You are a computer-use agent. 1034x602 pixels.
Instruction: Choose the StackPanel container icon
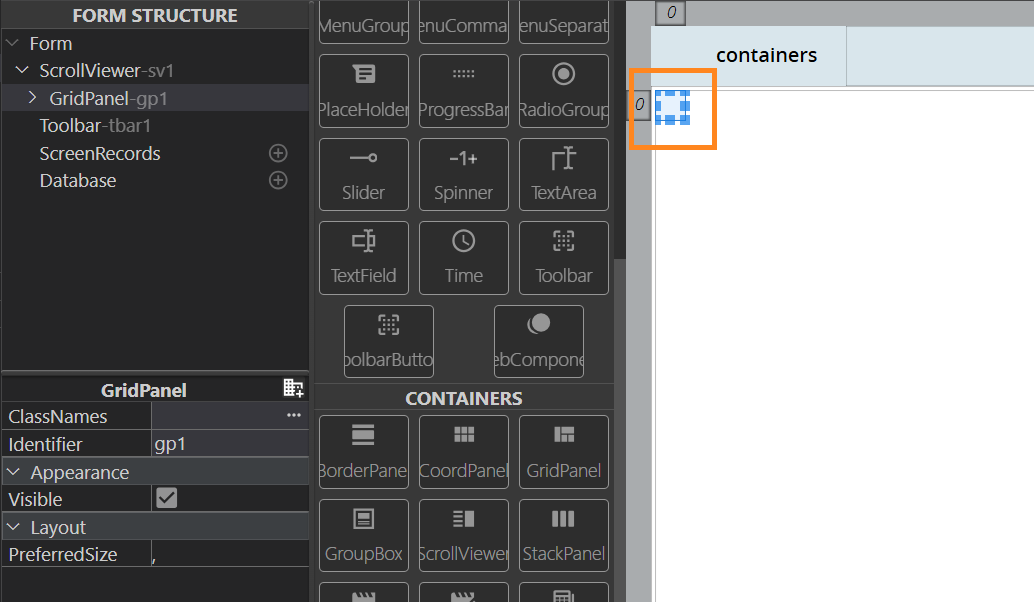pos(563,535)
